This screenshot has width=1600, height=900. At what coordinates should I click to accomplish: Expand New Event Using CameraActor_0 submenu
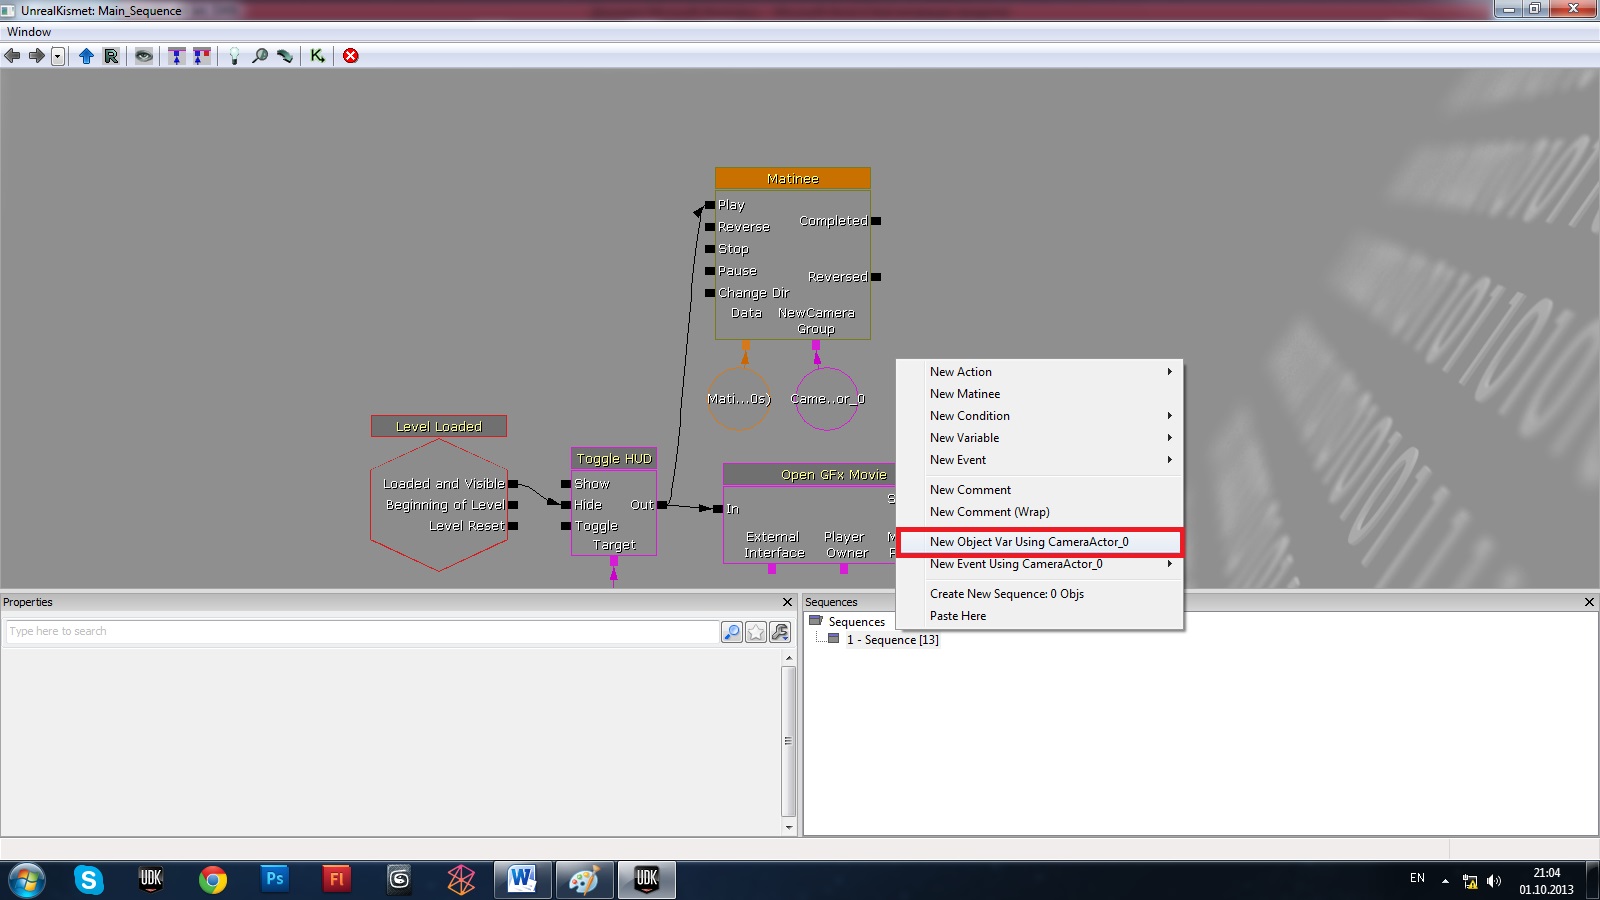pyautogui.click(x=1040, y=564)
